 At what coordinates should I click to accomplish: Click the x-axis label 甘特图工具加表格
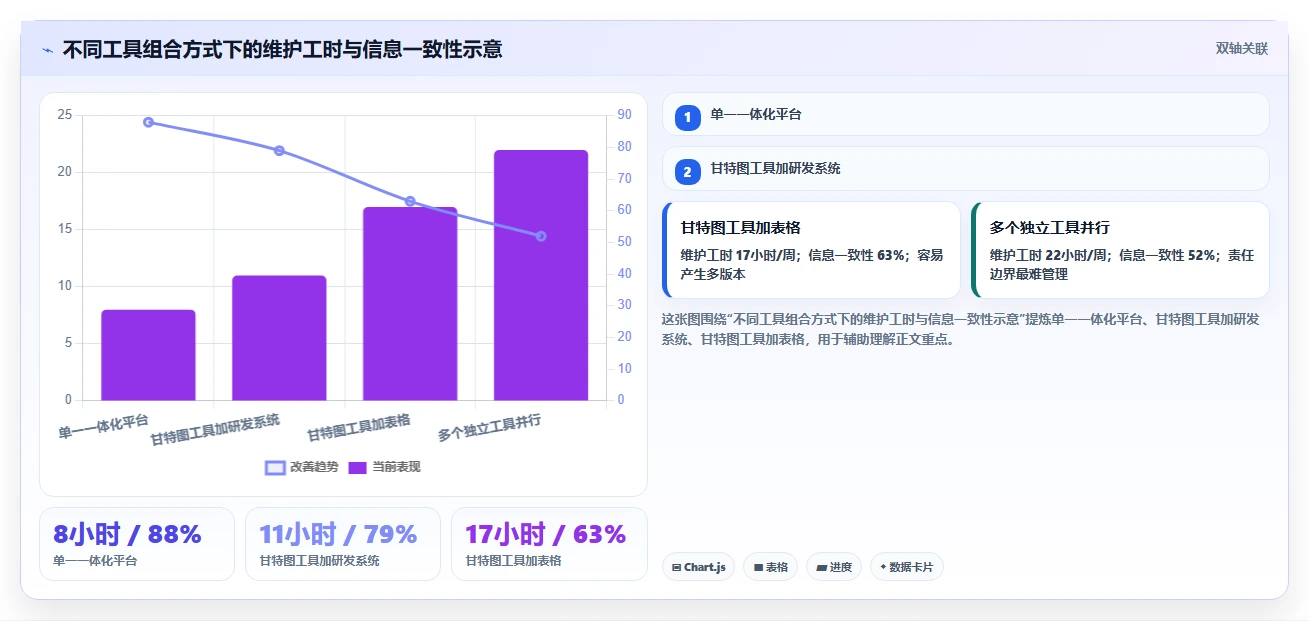tap(359, 427)
